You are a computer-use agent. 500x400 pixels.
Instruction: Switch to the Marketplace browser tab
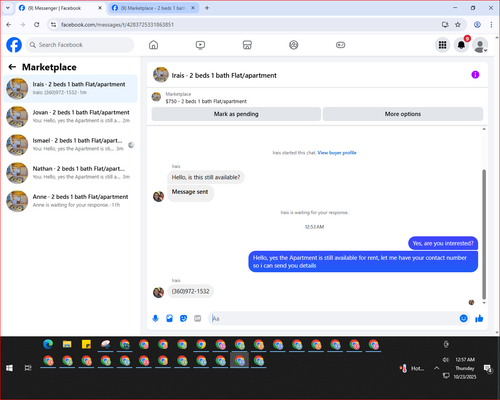152,8
